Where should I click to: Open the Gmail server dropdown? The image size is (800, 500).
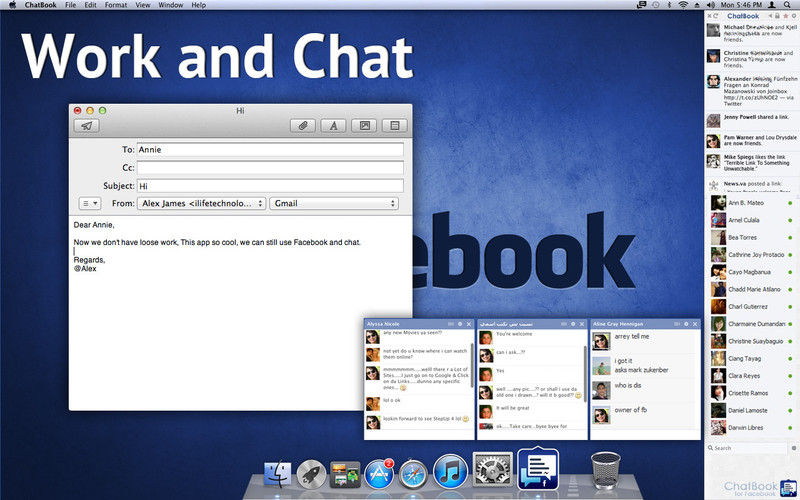[334, 203]
